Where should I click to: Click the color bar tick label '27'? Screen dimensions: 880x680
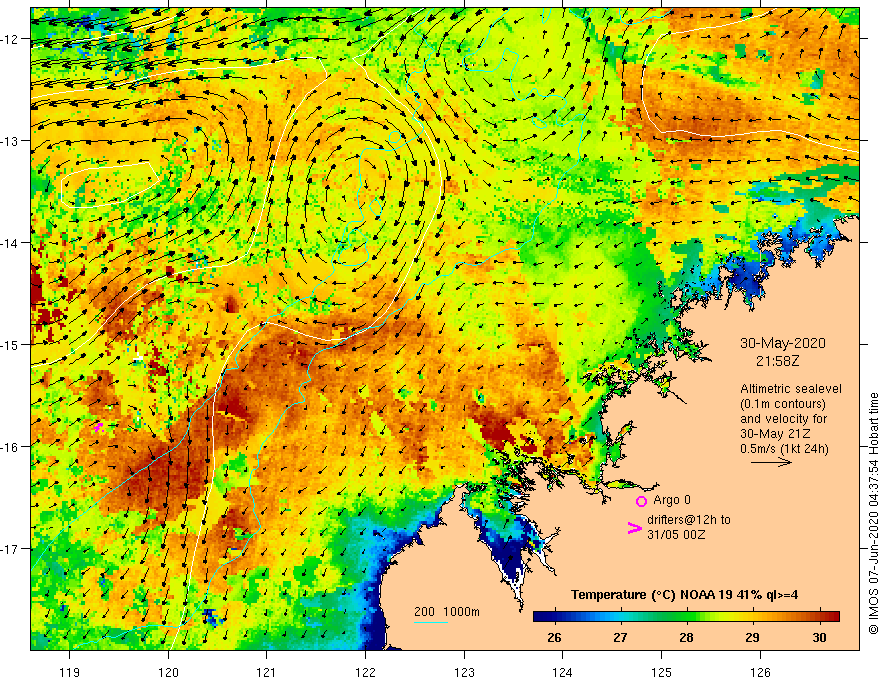620,637
